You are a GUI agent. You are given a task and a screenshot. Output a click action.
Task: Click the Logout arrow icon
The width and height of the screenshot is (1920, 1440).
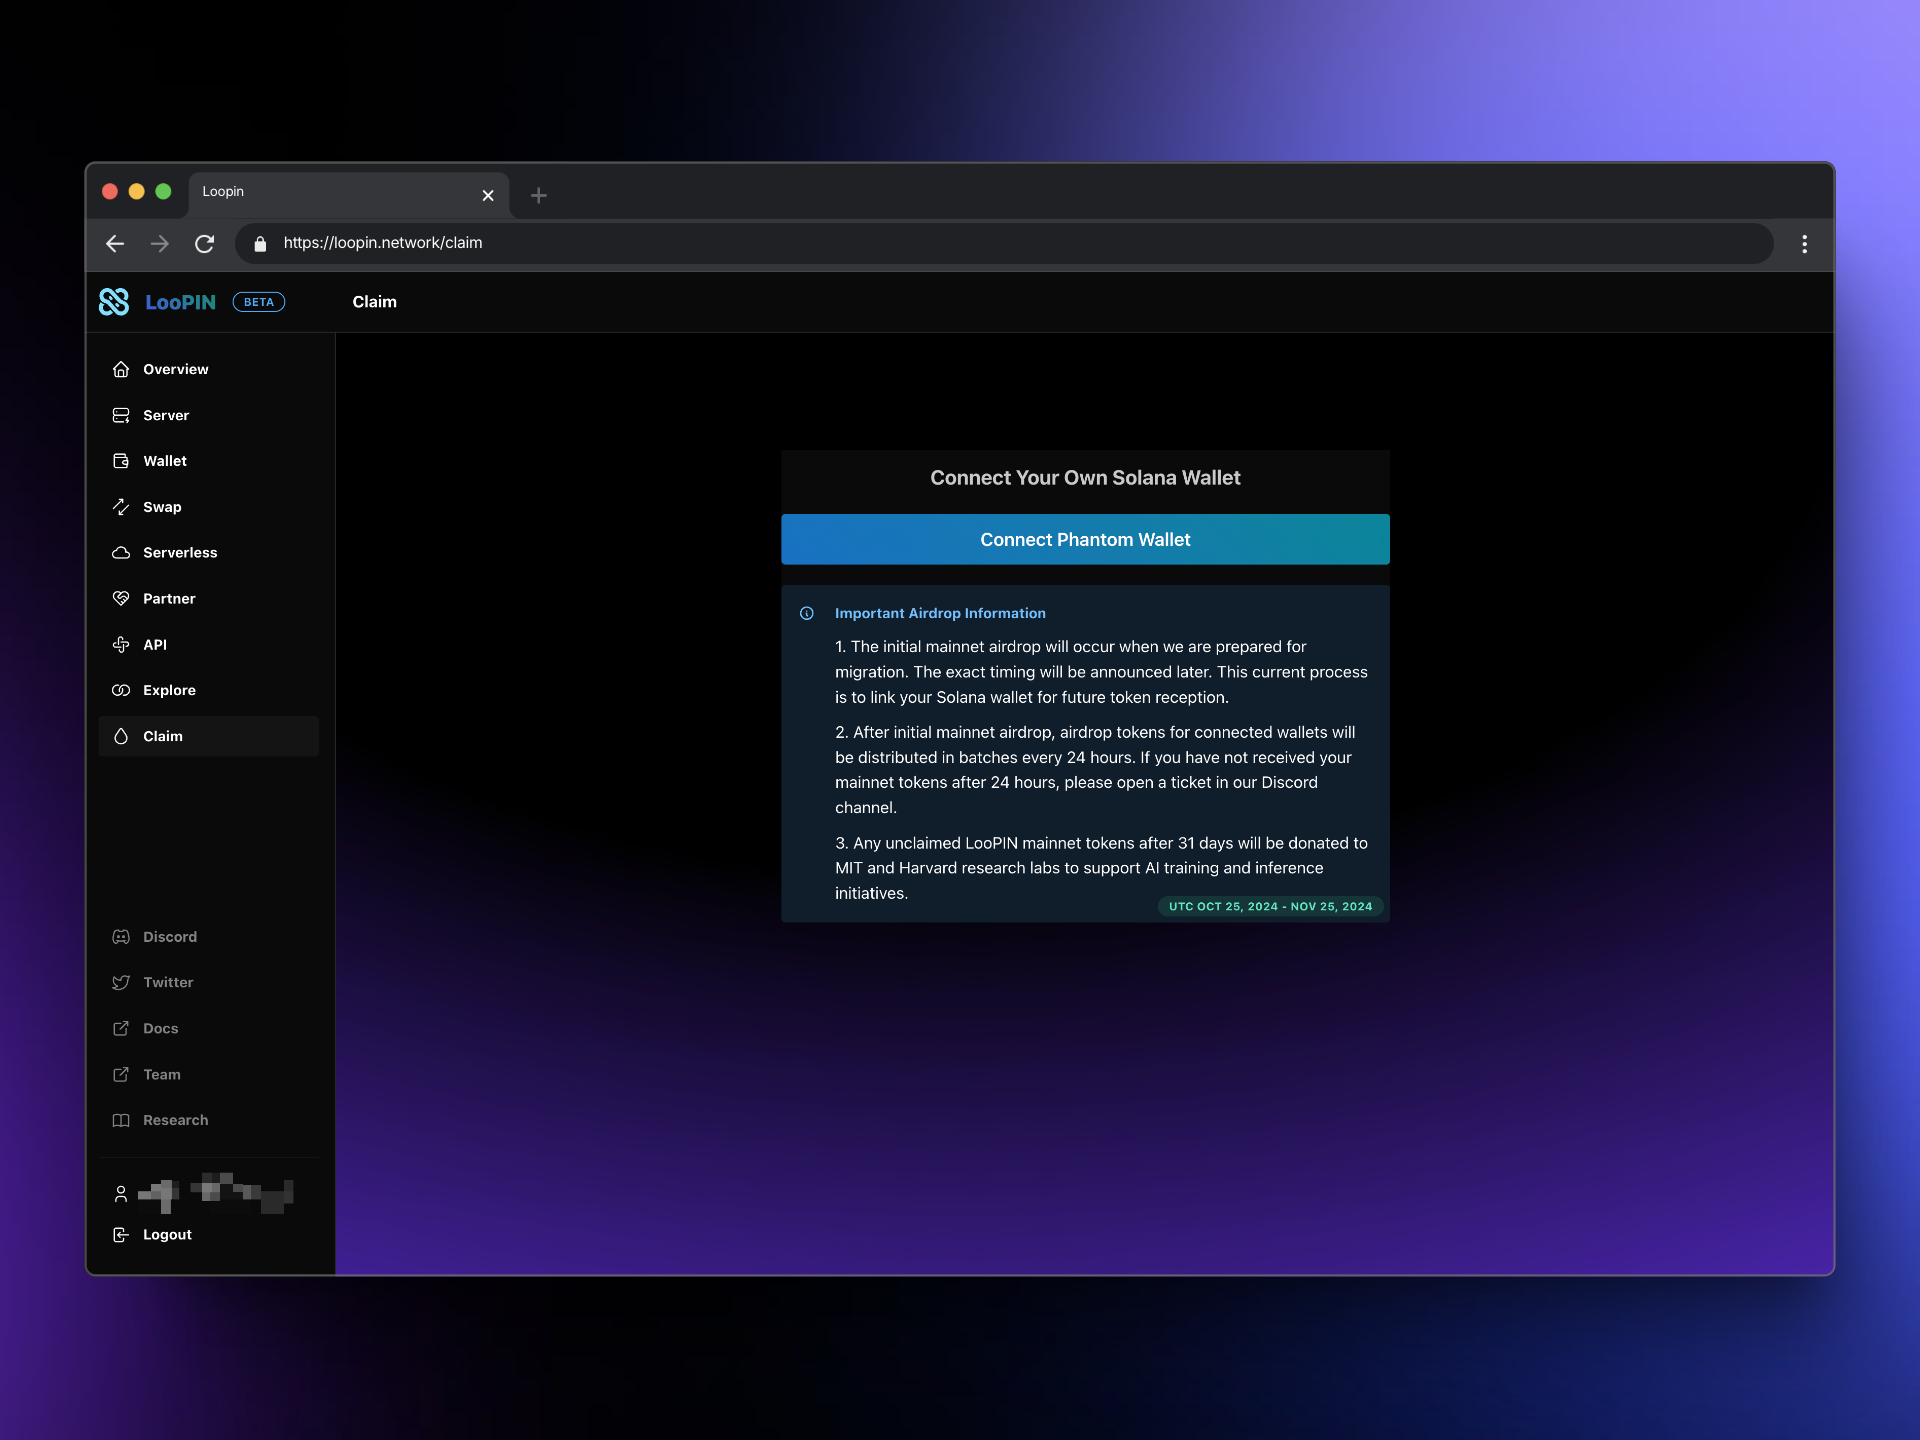pos(121,1235)
